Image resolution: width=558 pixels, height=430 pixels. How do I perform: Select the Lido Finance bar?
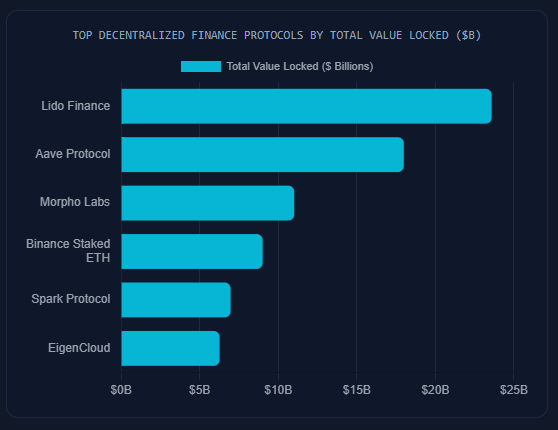[306, 106]
